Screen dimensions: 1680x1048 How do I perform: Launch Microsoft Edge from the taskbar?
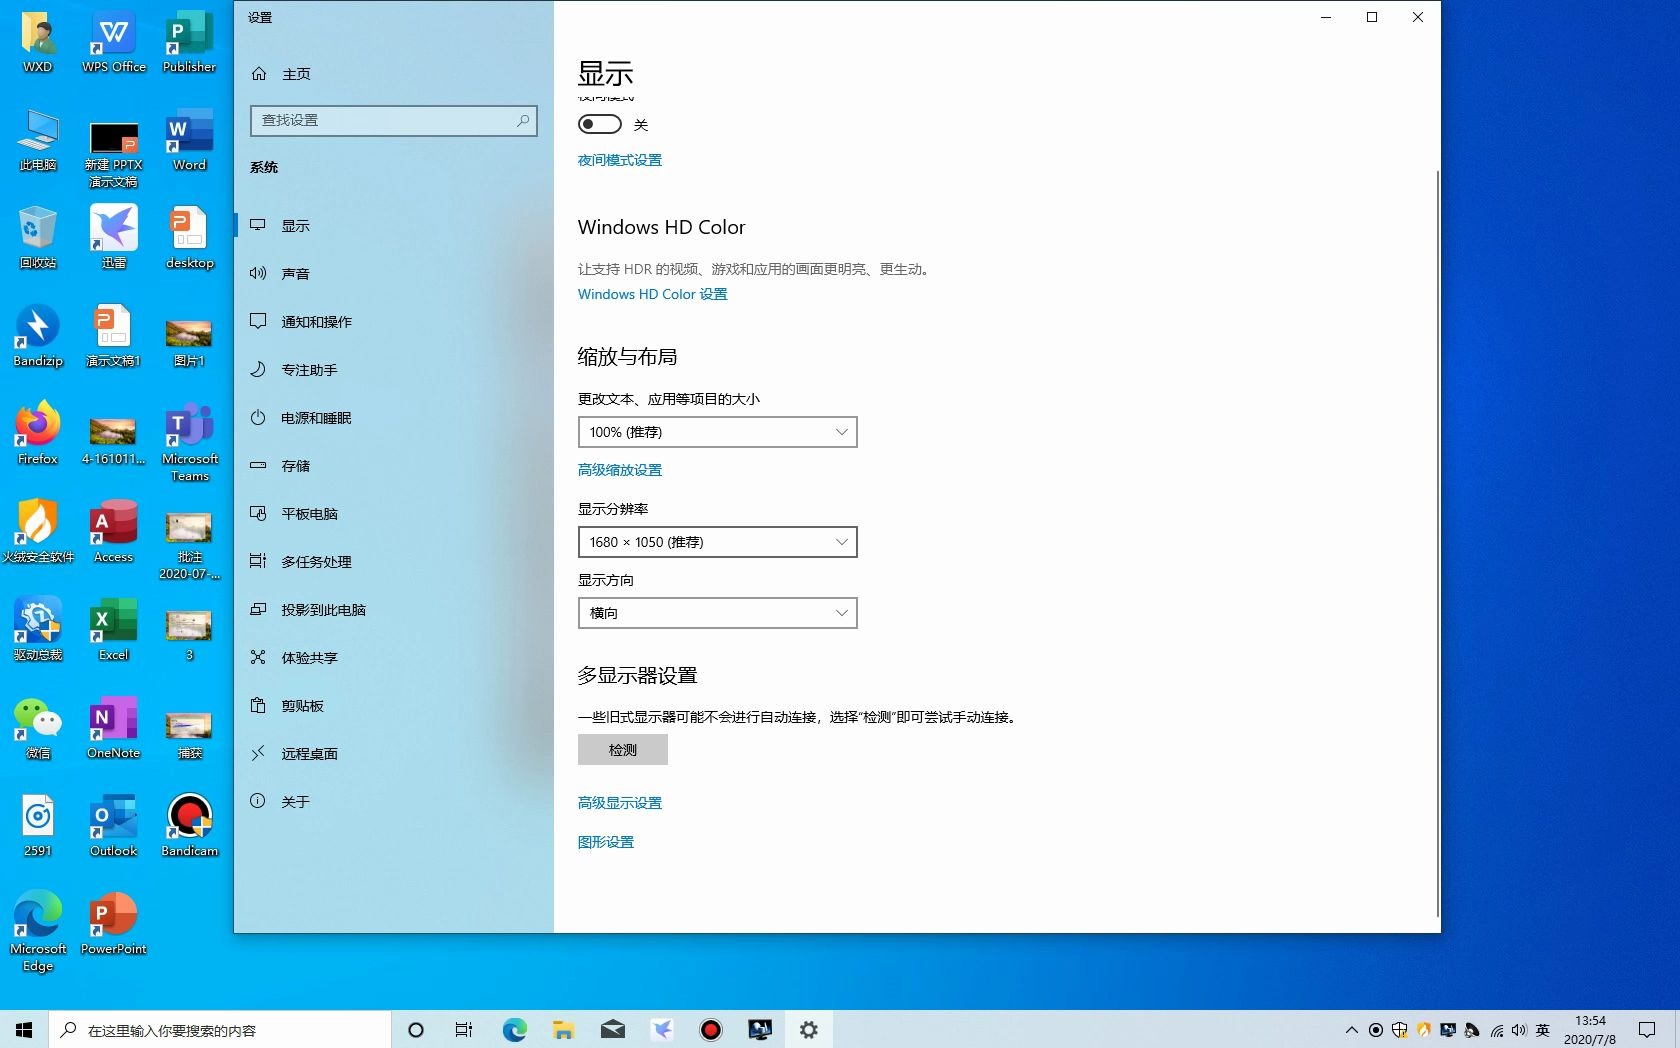click(x=514, y=1029)
